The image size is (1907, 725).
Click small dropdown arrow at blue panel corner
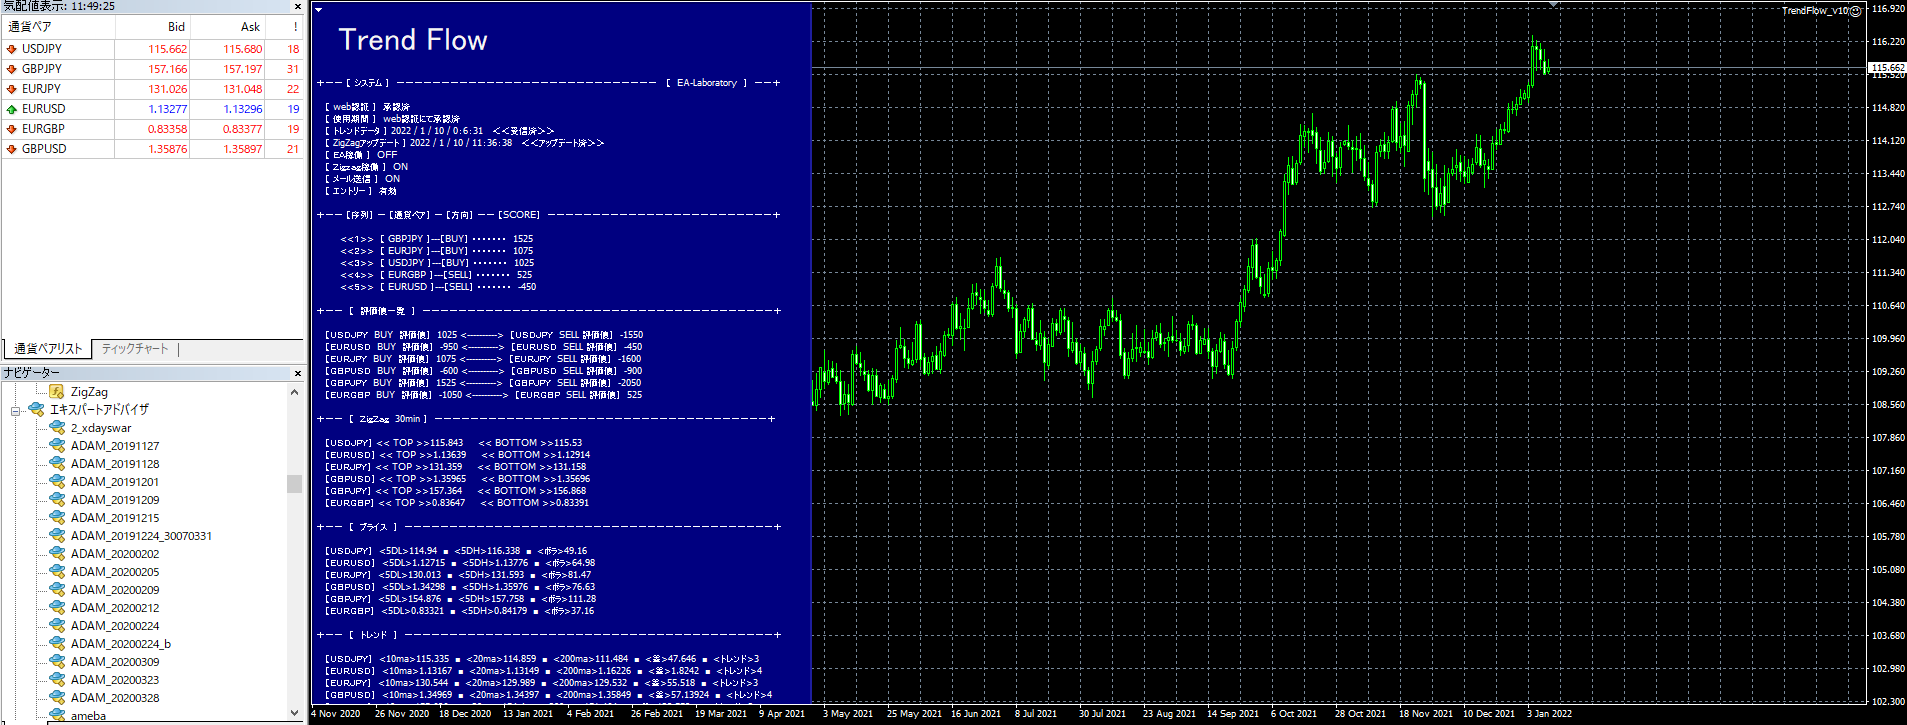click(318, 10)
